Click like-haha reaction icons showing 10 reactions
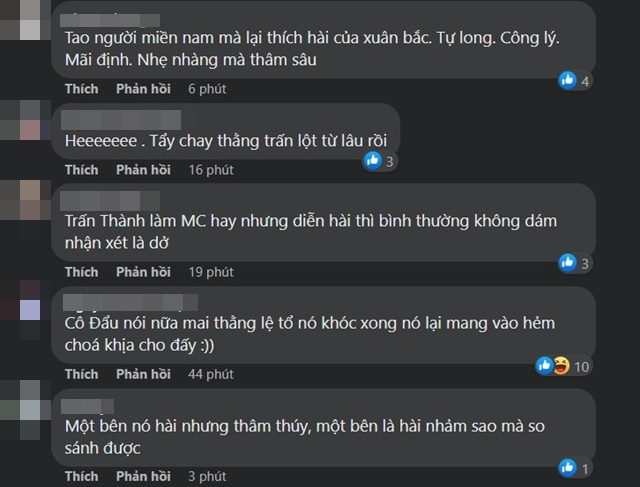Viewport: 640px width, 487px height. point(553,366)
